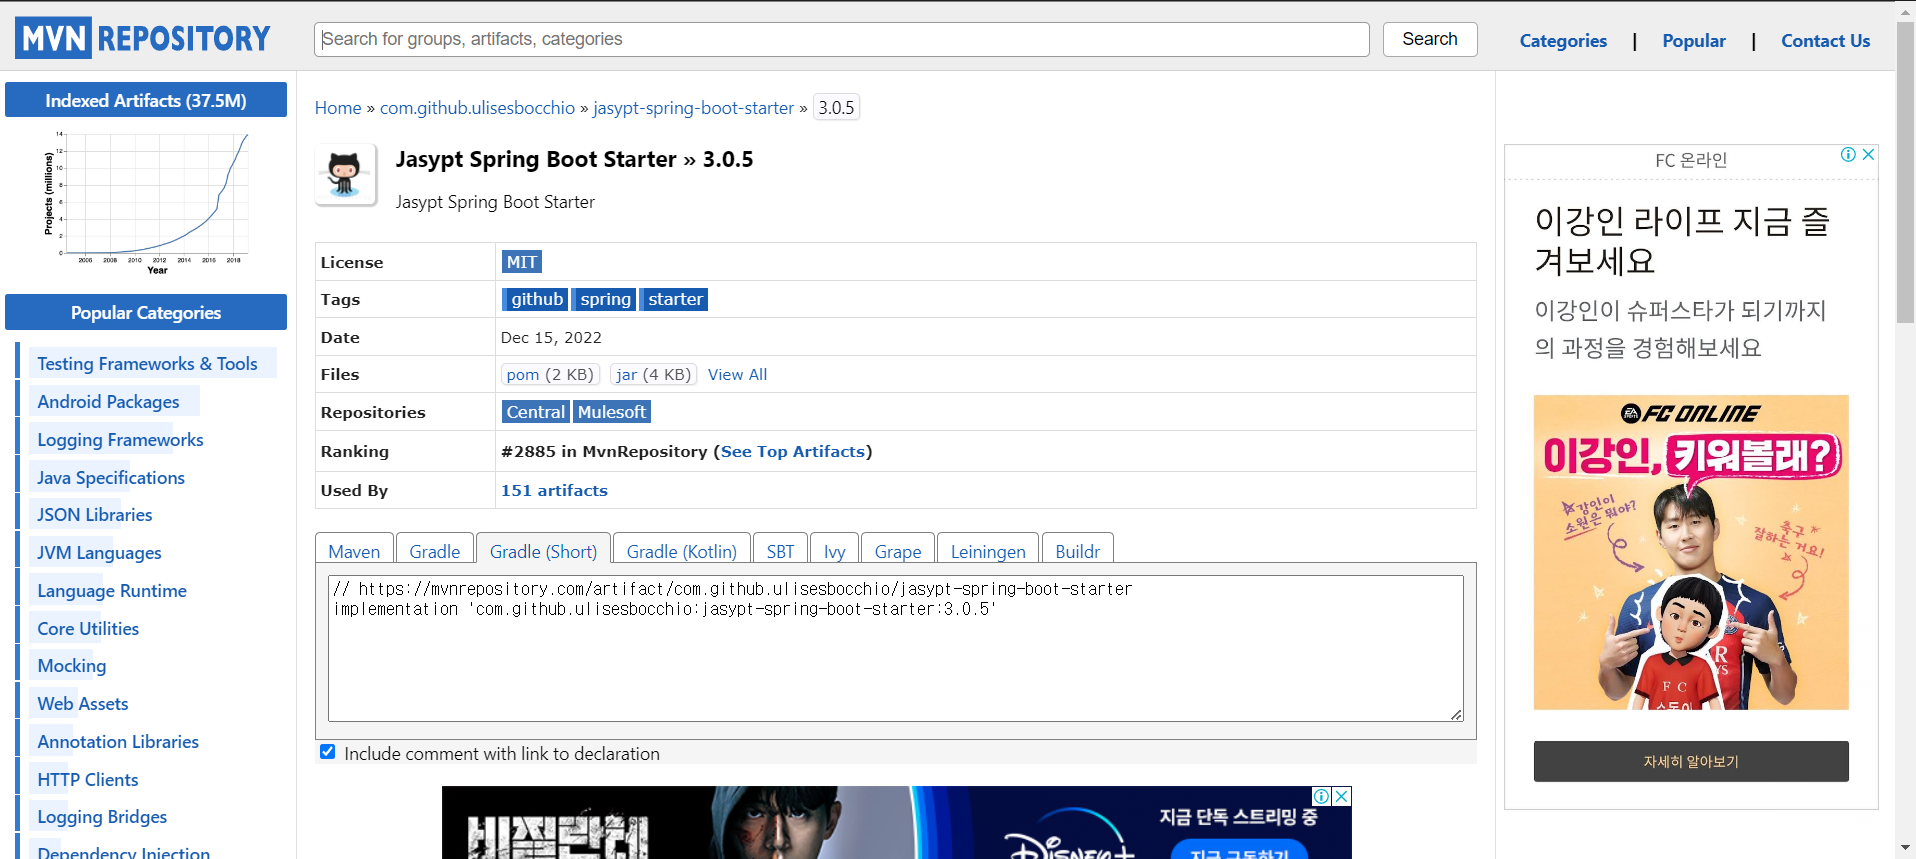Open com.github.ulisesbocchio breadcrumb link
The height and width of the screenshot is (859, 1916).
(x=477, y=108)
